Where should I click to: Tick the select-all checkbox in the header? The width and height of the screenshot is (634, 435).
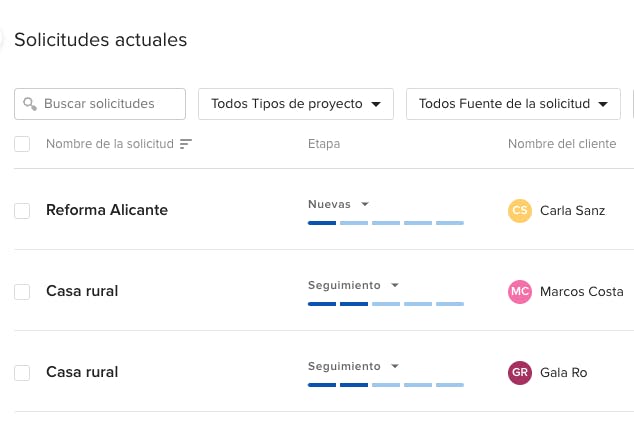point(22,144)
